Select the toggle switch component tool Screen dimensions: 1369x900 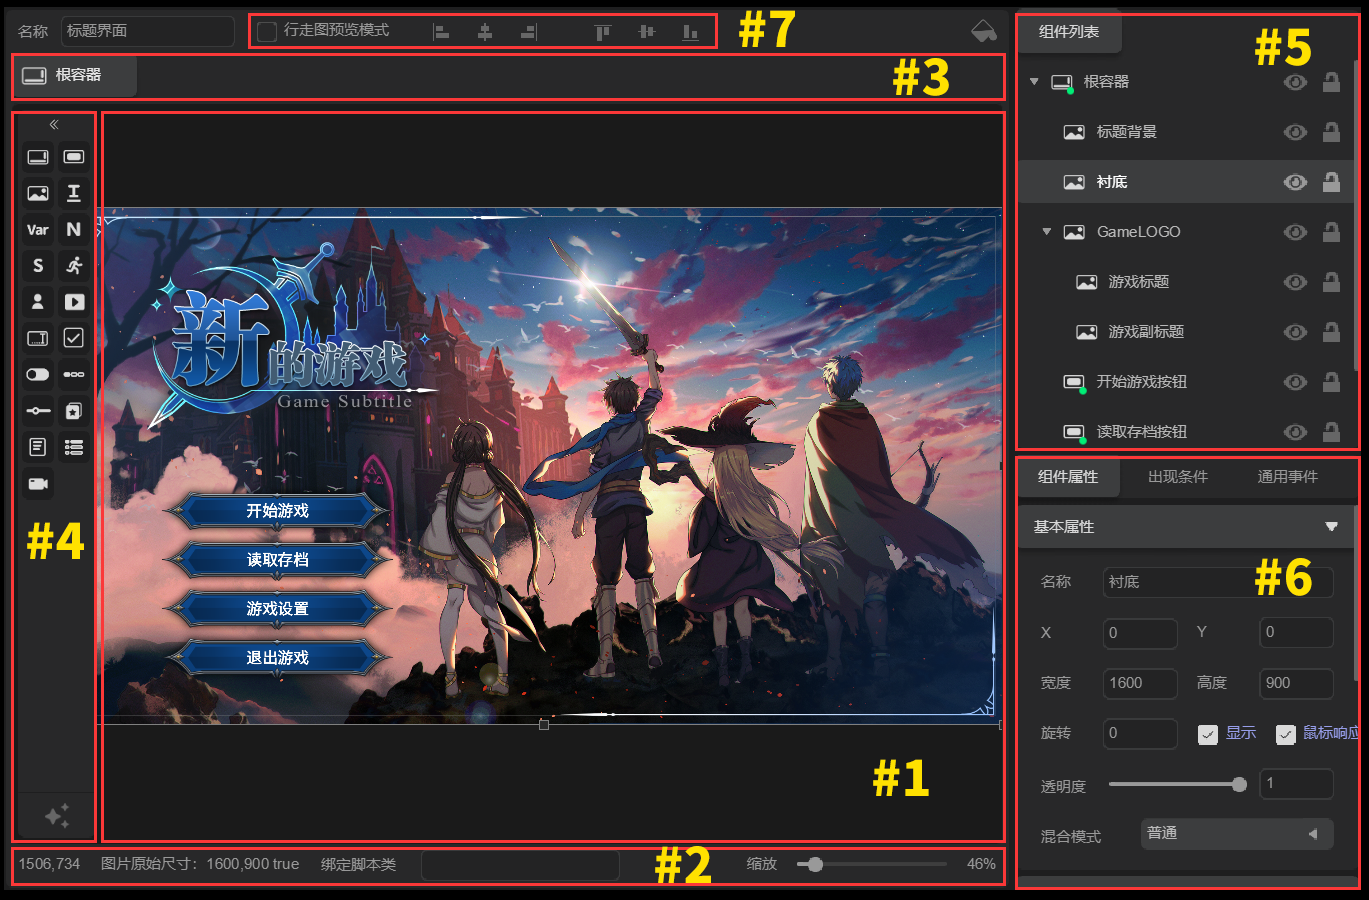38,374
